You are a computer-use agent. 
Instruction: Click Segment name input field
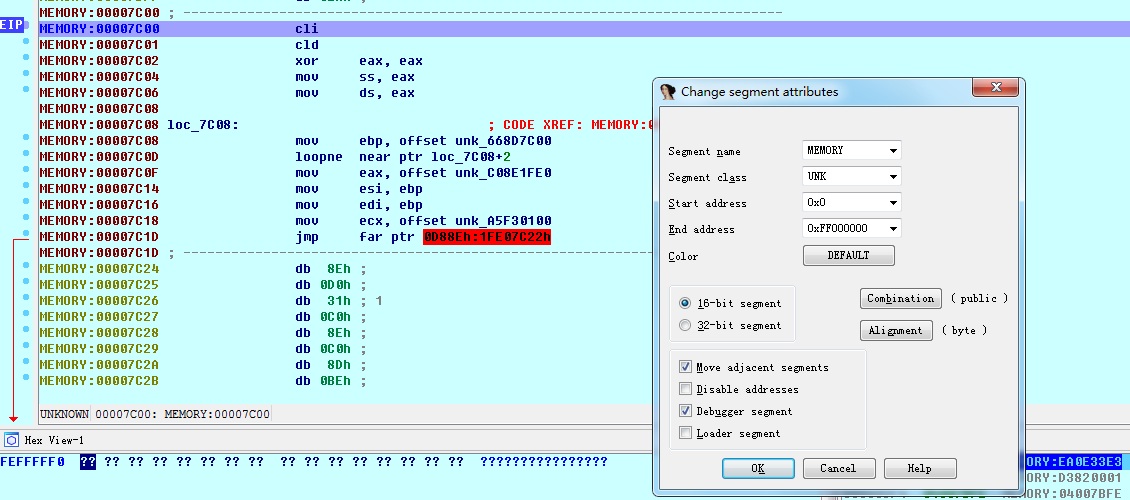pyautogui.click(x=845, y=151)
